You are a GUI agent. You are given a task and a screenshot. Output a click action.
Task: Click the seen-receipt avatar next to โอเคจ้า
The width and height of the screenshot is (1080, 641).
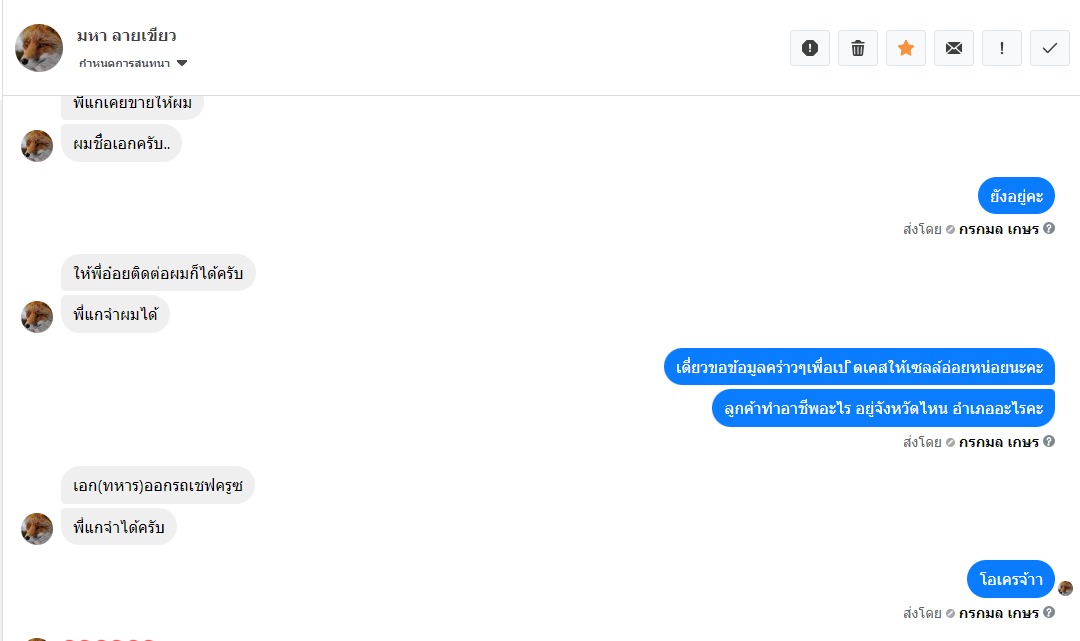click(x=1065, y=588)
